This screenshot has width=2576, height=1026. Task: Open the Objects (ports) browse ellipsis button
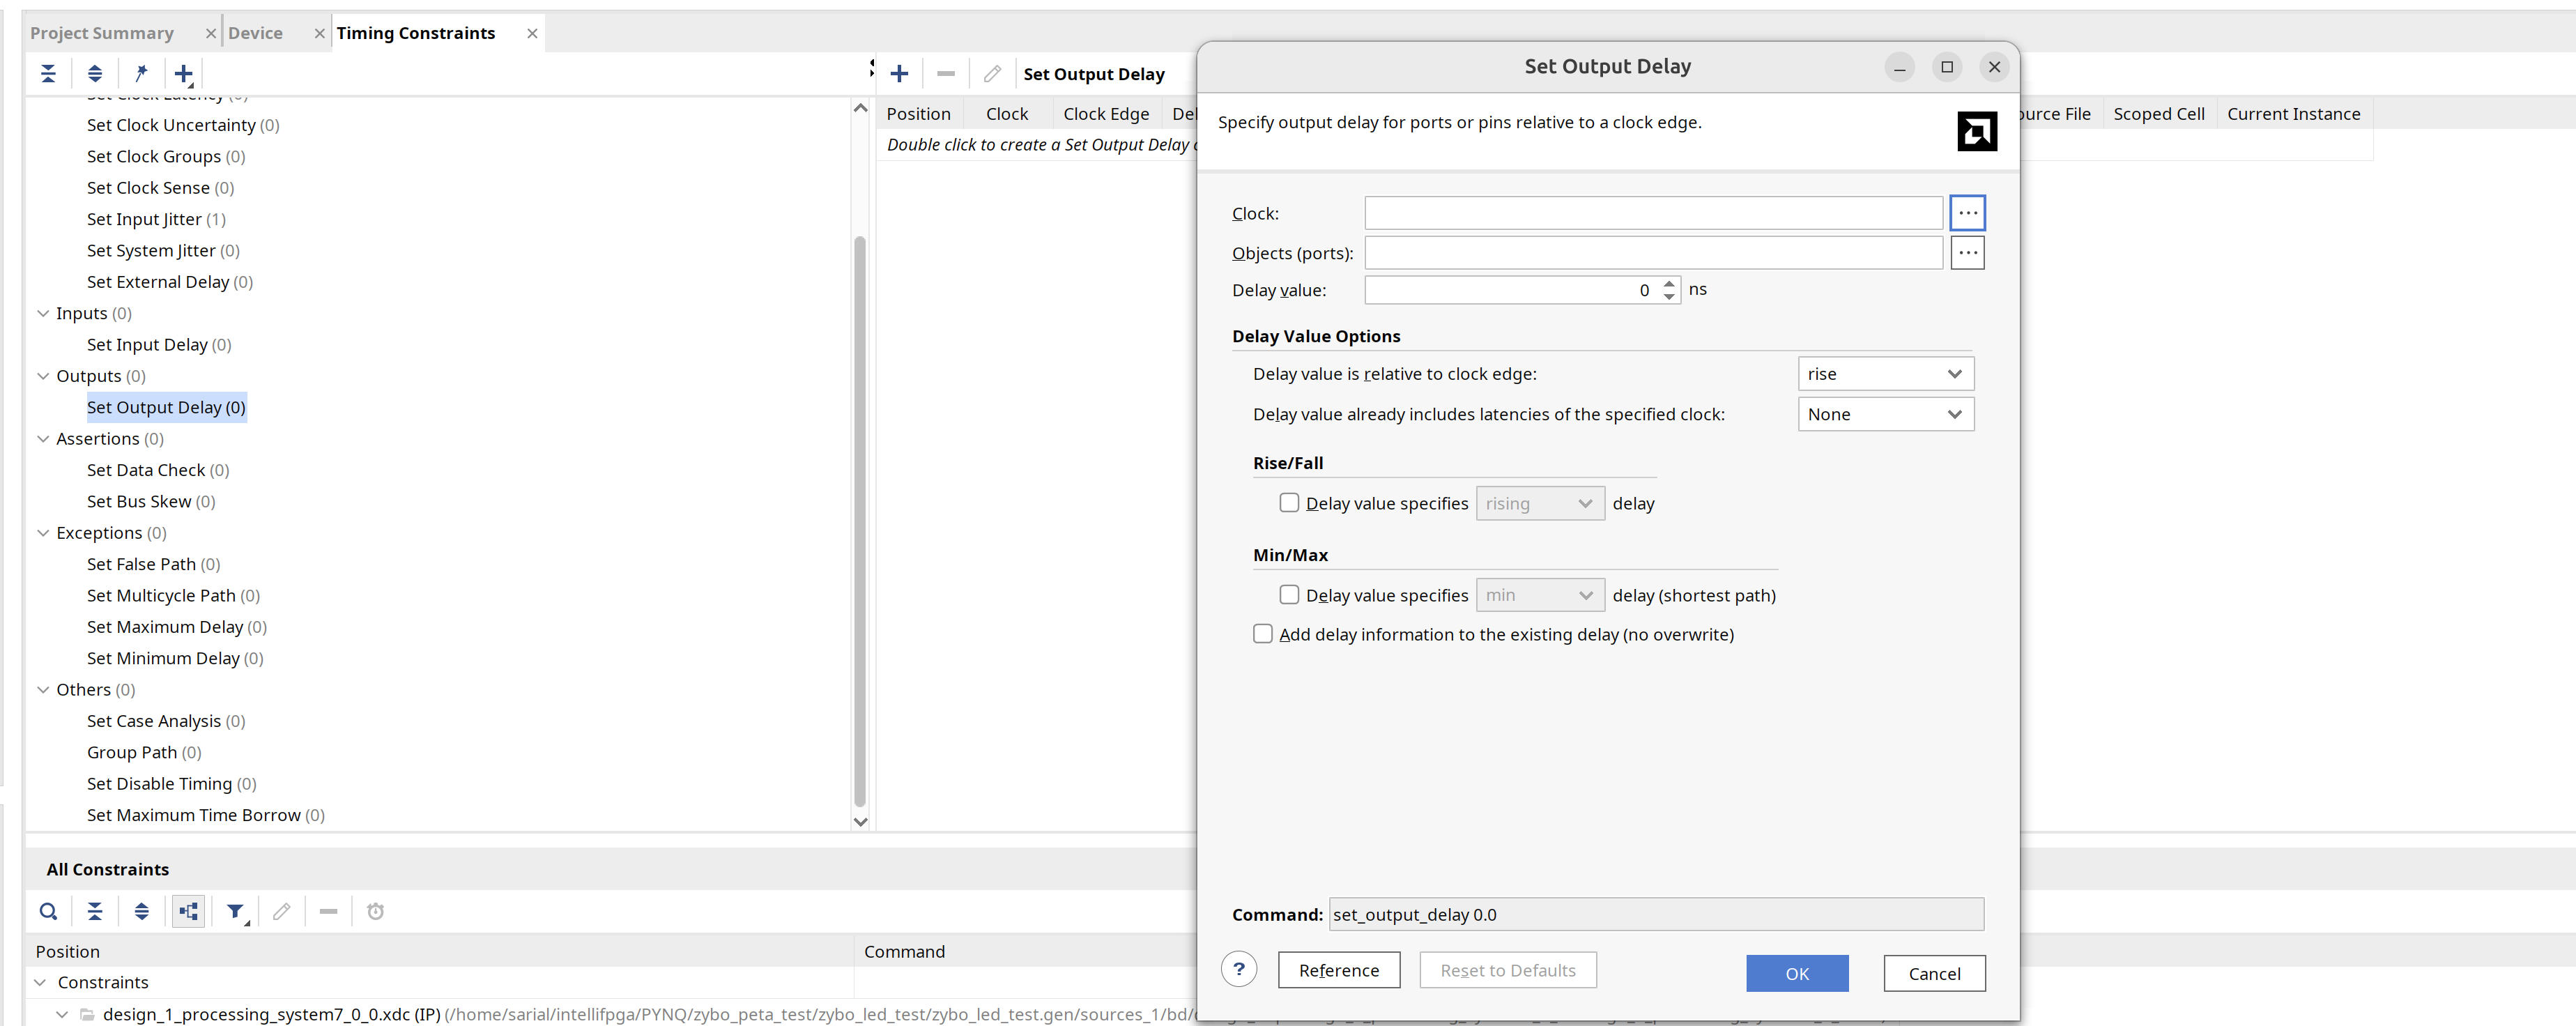(x=1967, y=253)
